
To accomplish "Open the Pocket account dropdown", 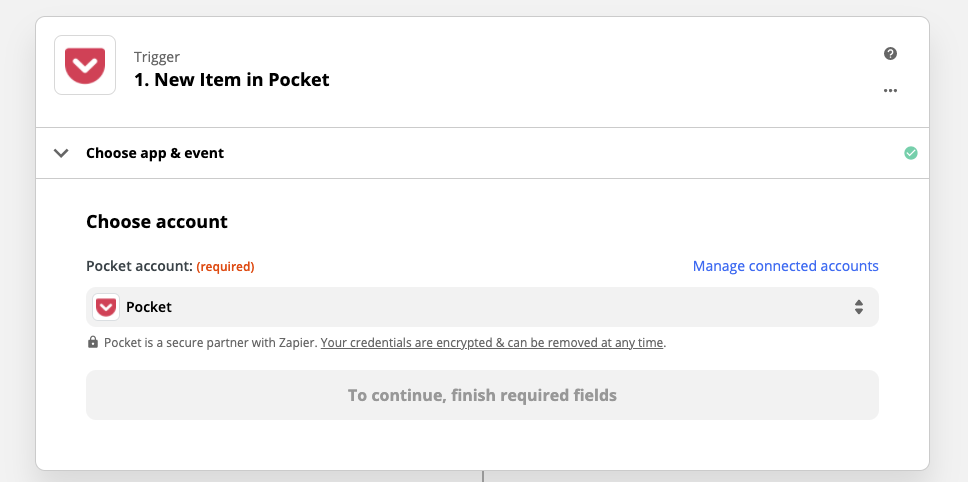I will [482, 307].
